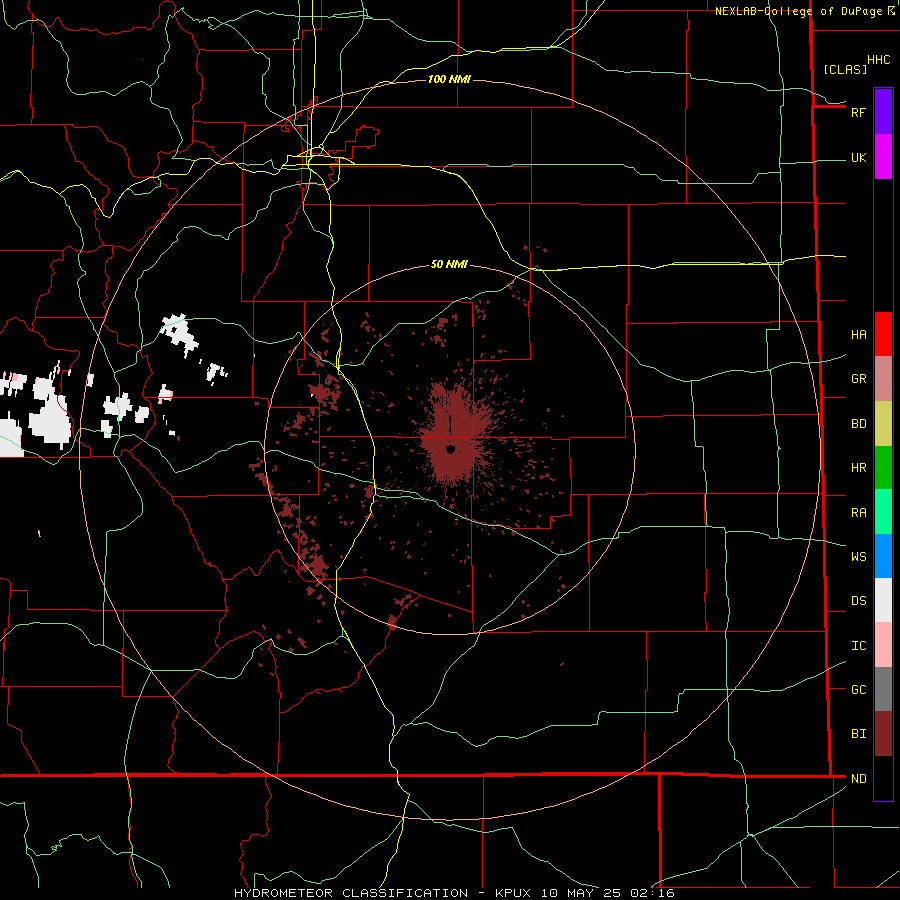Click the dark green HR legend swatch
This screenshot has height=900, width=900.
tap(883, 467)
